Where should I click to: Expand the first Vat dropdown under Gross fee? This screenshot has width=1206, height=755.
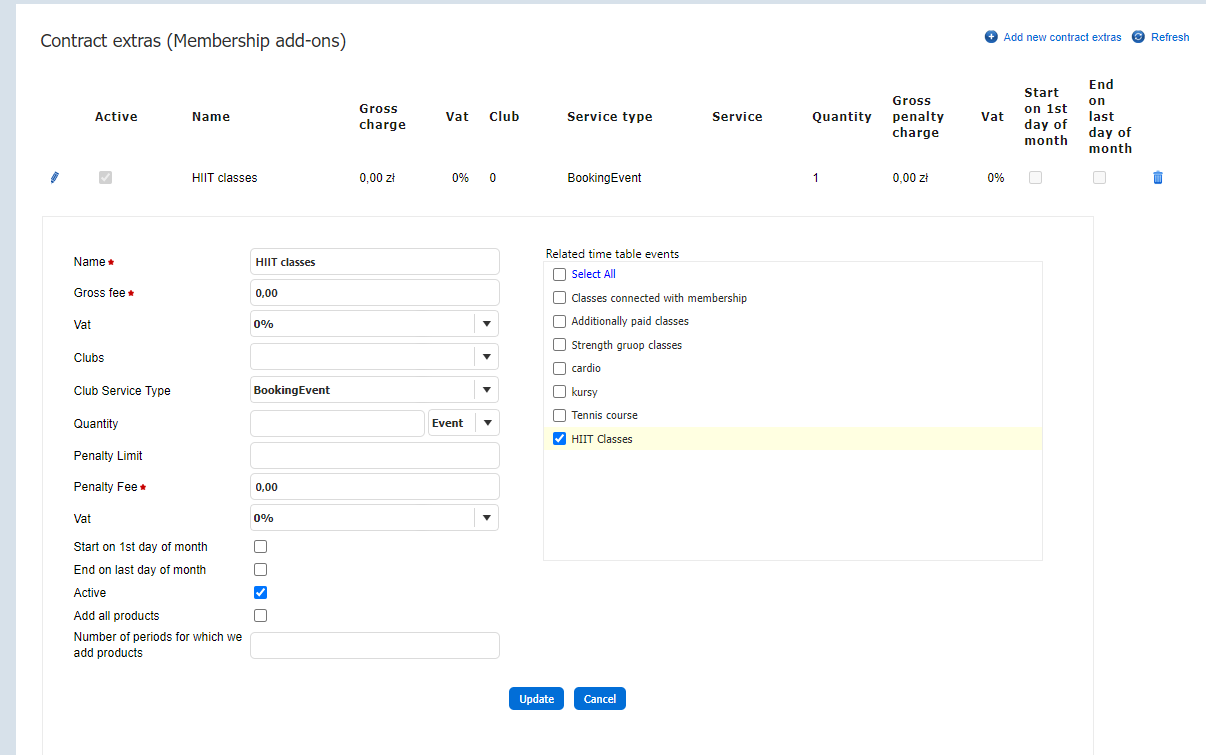486,324
